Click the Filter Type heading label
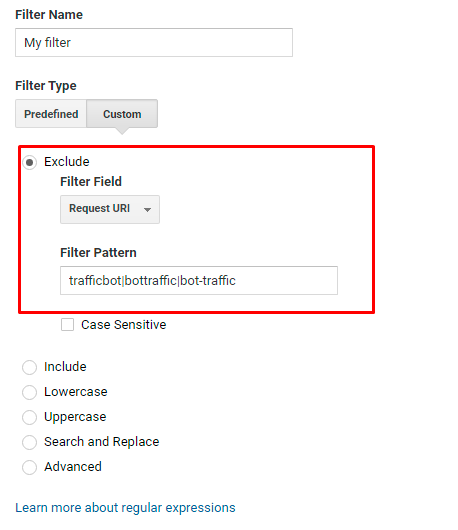 (46, 86)
